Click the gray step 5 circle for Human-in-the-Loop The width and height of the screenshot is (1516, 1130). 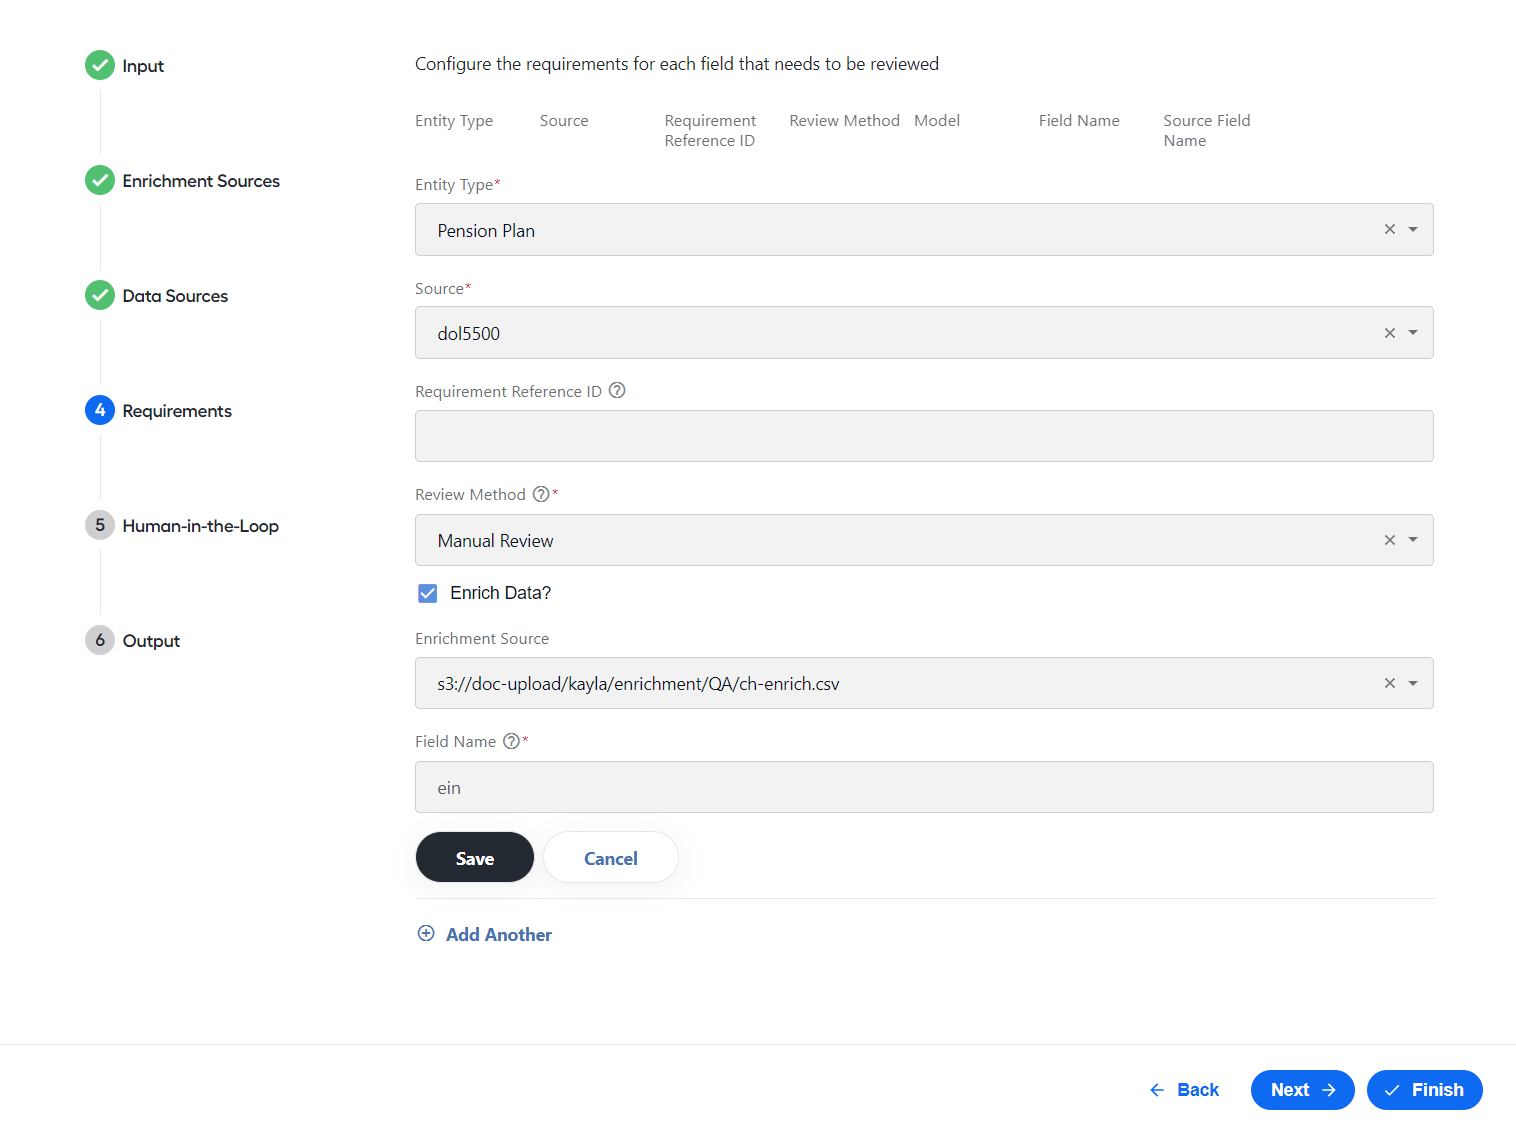point(100,525)
